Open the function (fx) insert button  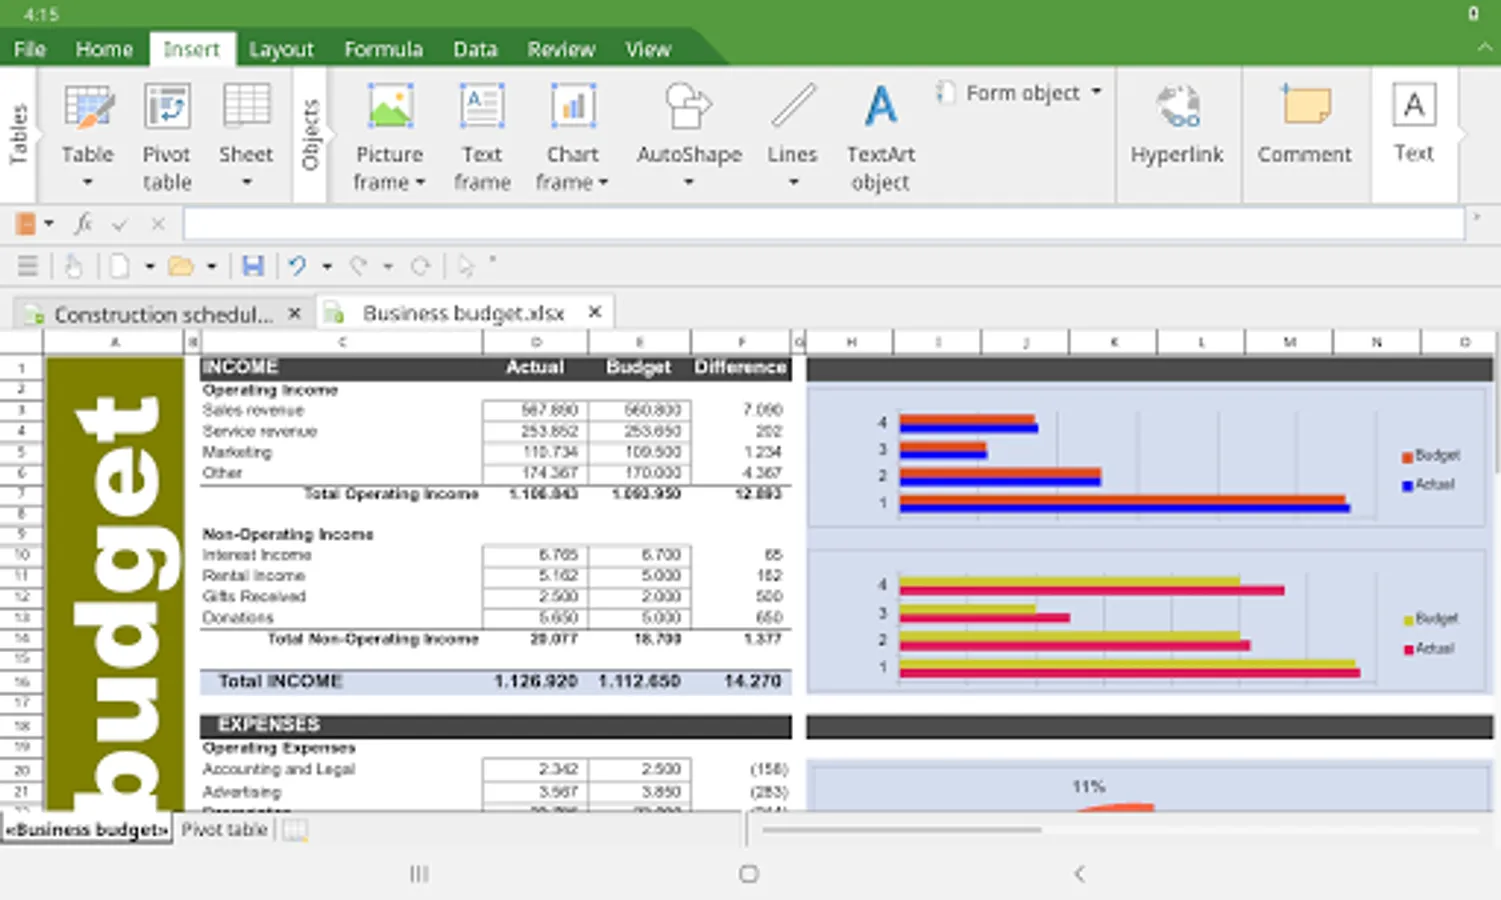click(x=84, y=224)
